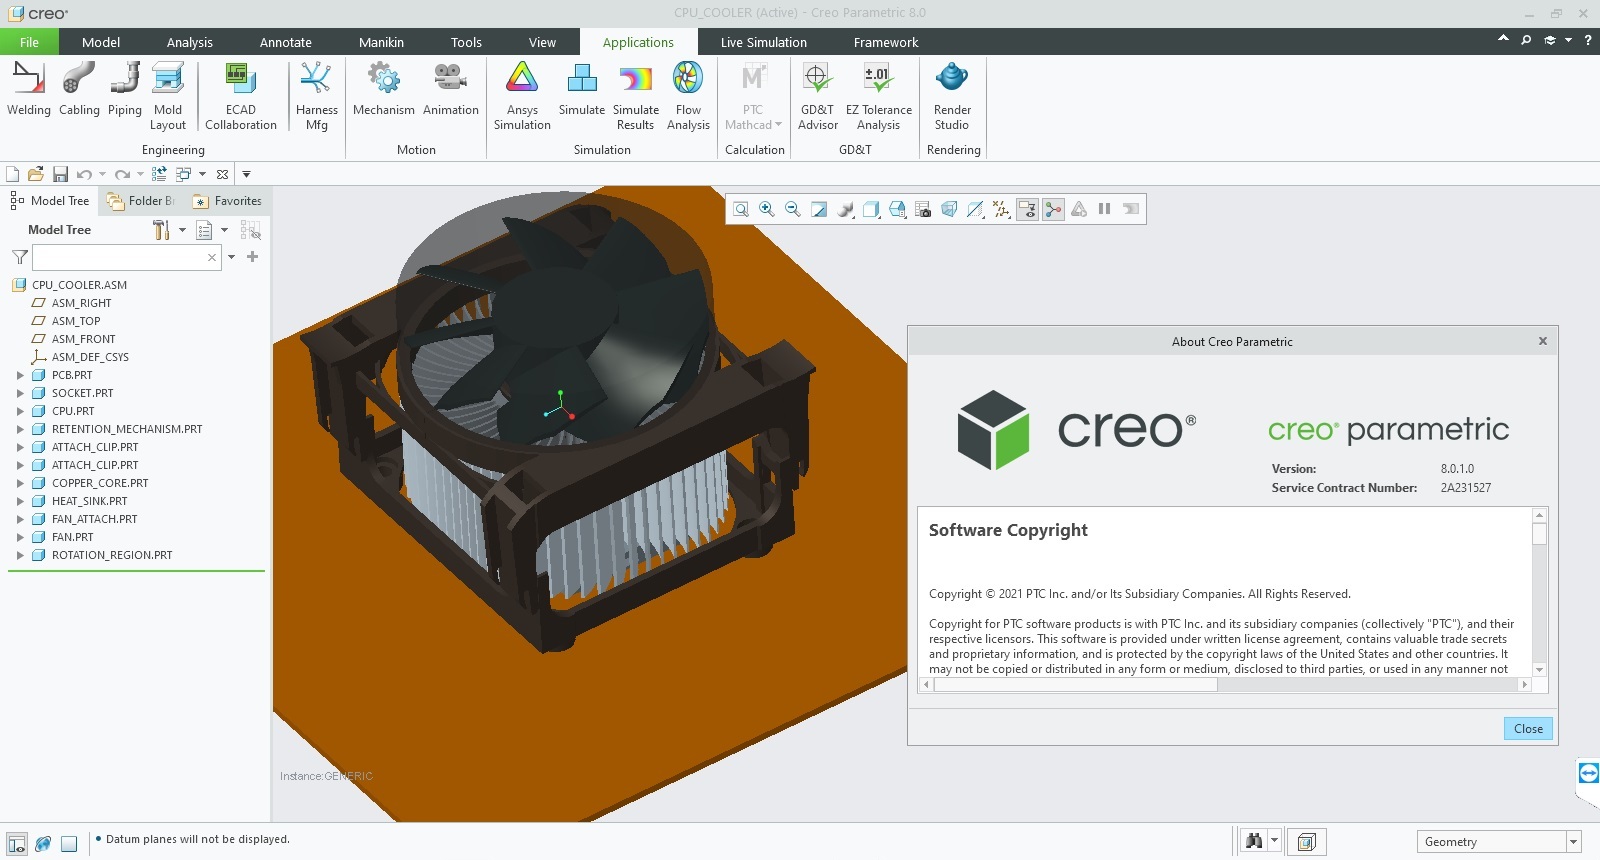Open the Windows switcher dropdown arrow
Viewport: 1600px width, 860px height.
202,174
